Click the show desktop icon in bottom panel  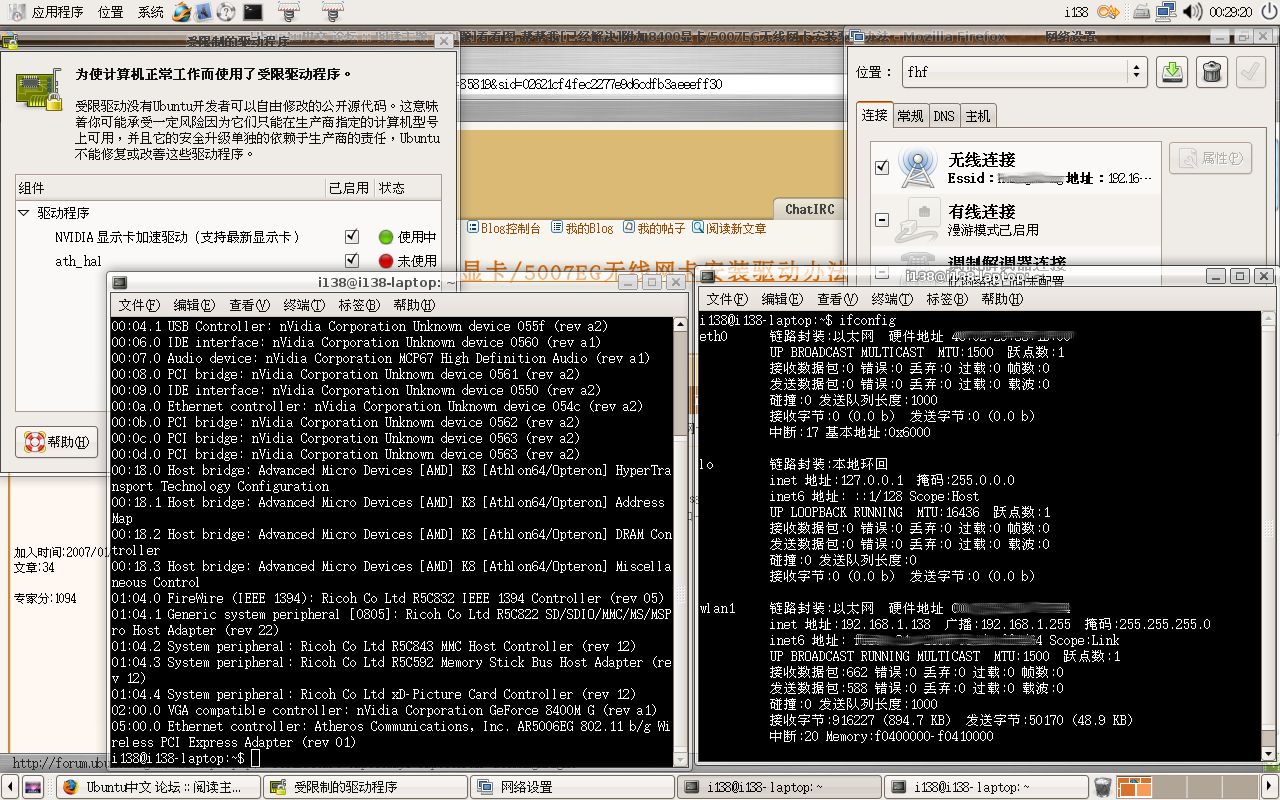(32, 787)
